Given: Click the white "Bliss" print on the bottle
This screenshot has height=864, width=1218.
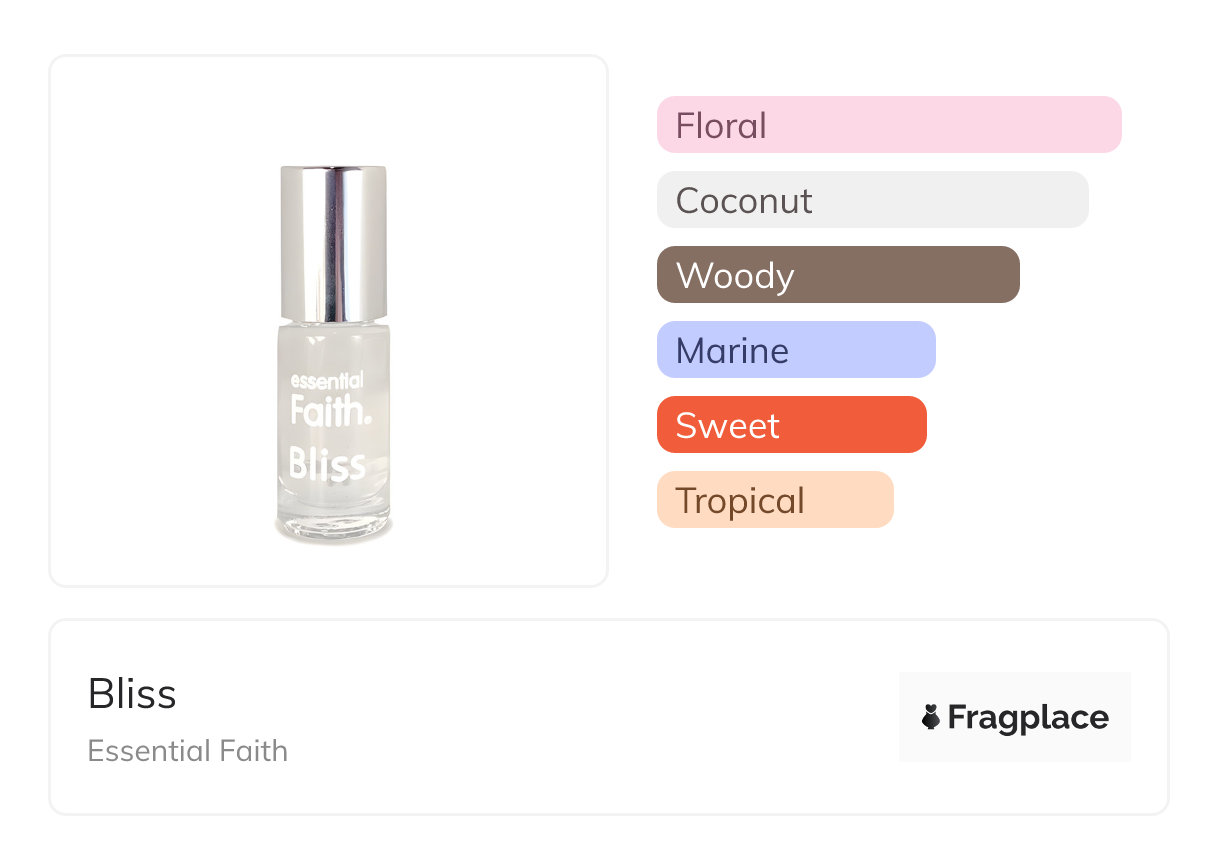Looking at the screenshot, I should (x=327, y=464).
